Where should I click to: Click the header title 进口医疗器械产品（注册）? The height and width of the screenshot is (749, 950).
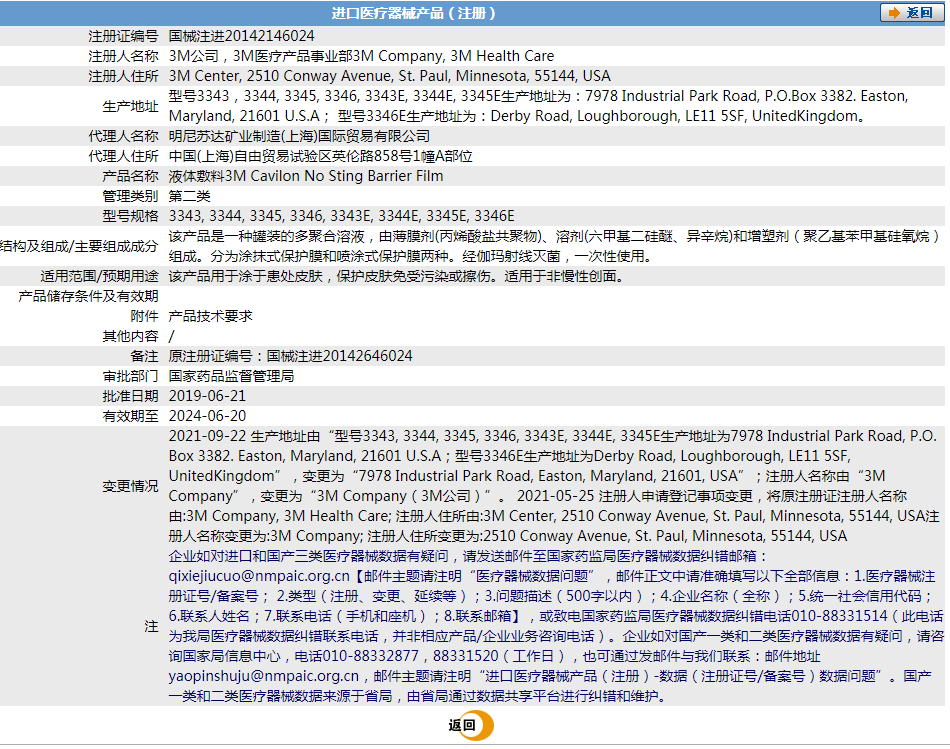click(x=414, y=13)
